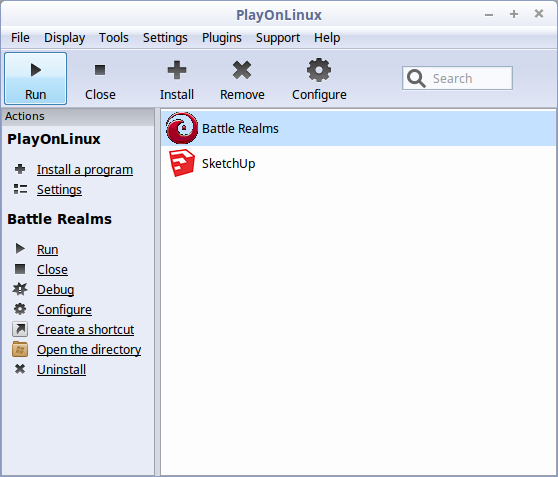558x477 pixels.
Task: Open the Plugins menu
Action: pyautogui.click(x=222, y=37)
